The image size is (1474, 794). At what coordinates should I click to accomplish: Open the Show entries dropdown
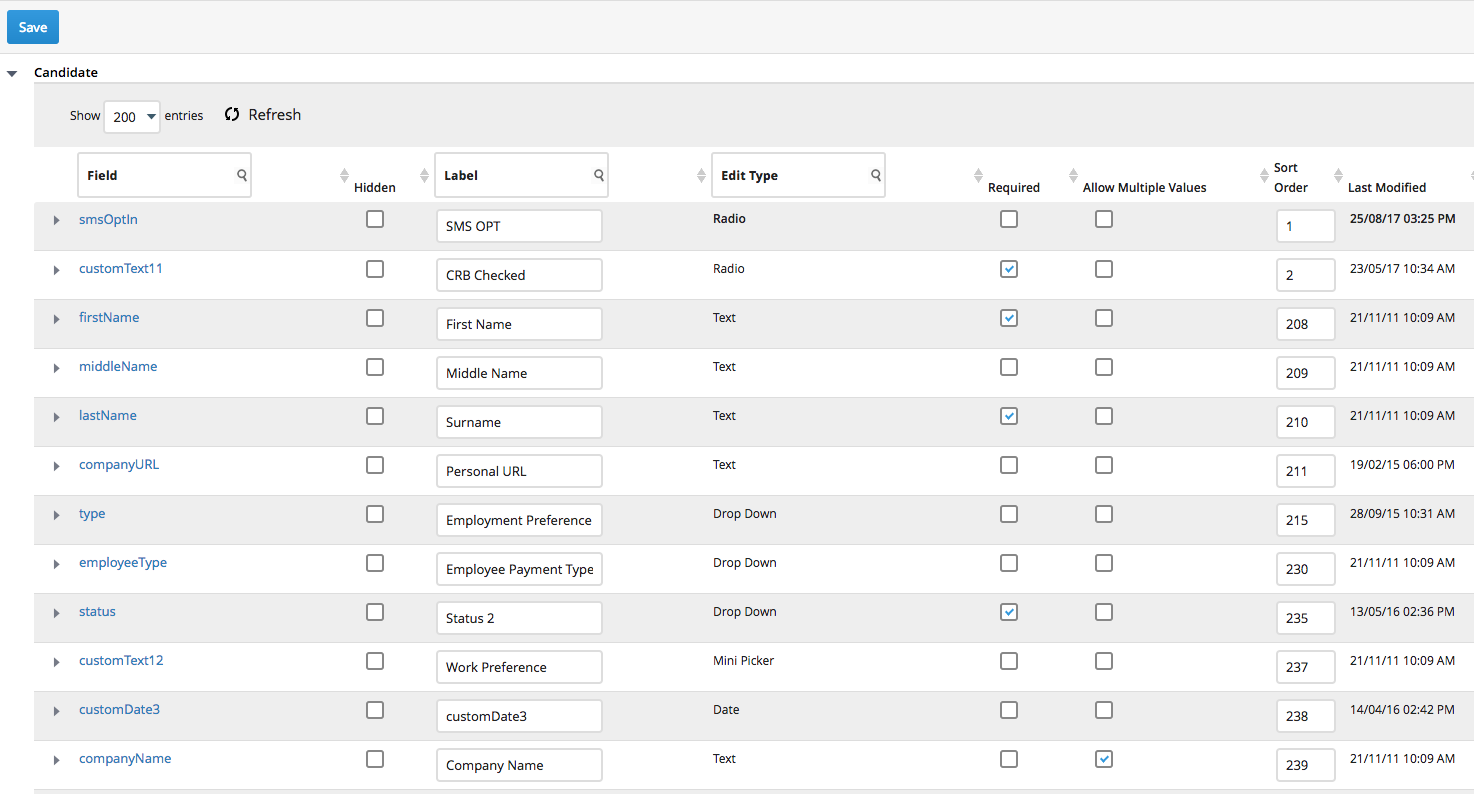point(132,117)
